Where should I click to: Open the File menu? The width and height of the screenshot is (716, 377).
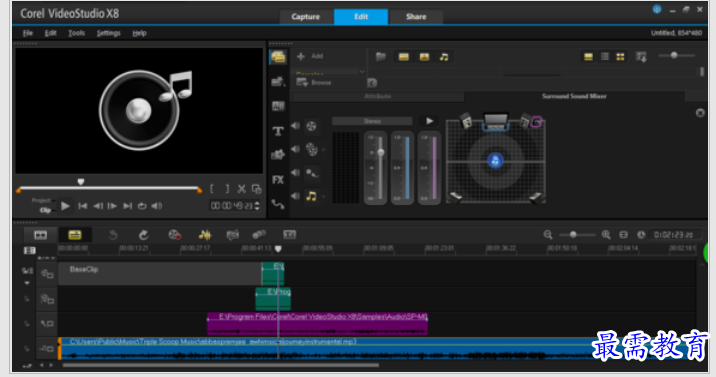click(x=28, y=33)
